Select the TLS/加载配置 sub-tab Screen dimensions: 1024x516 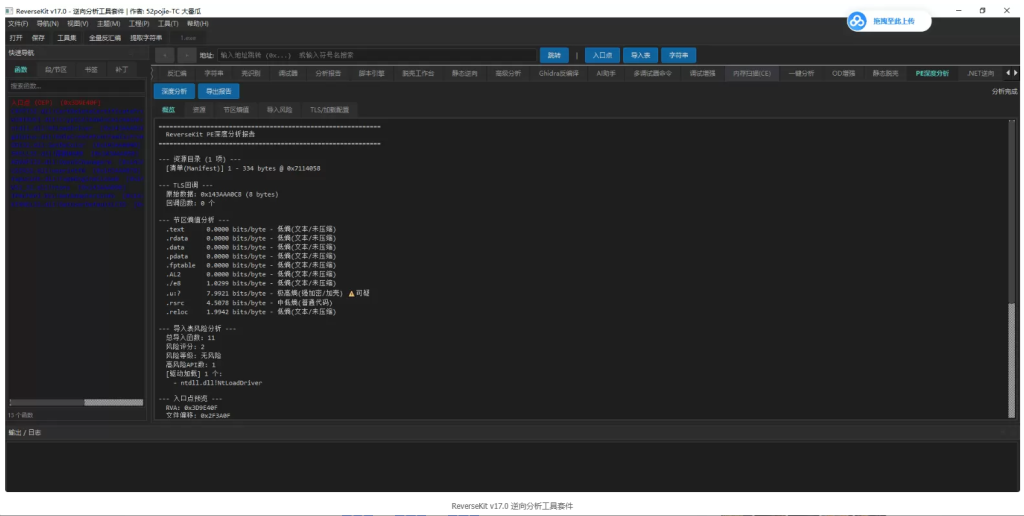click(x=329, y=110)
